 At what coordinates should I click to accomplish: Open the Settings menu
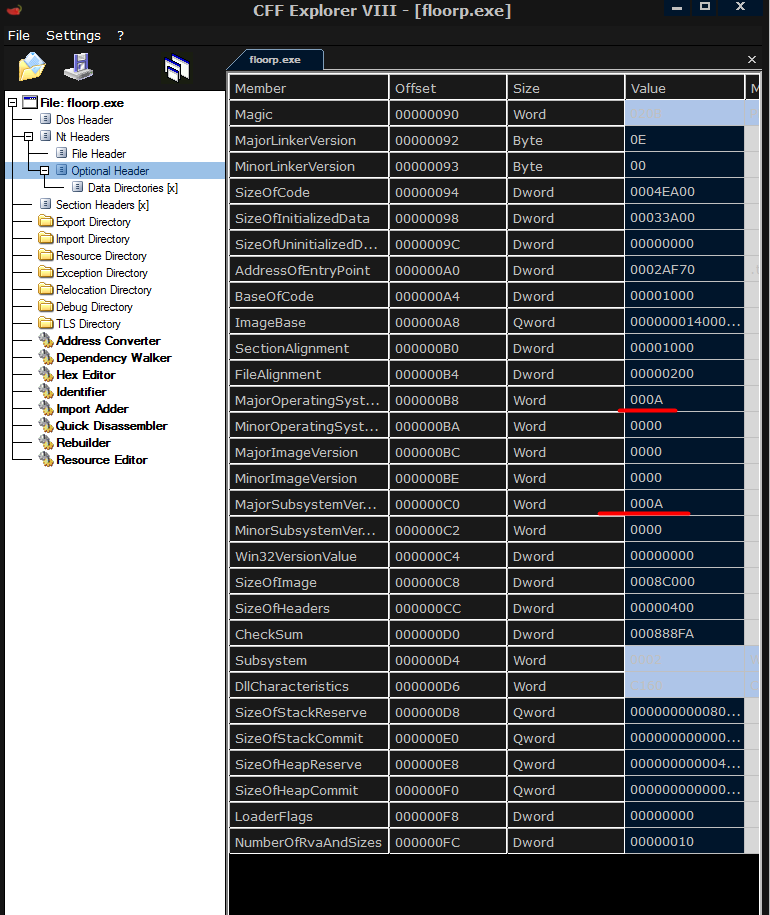74,36
